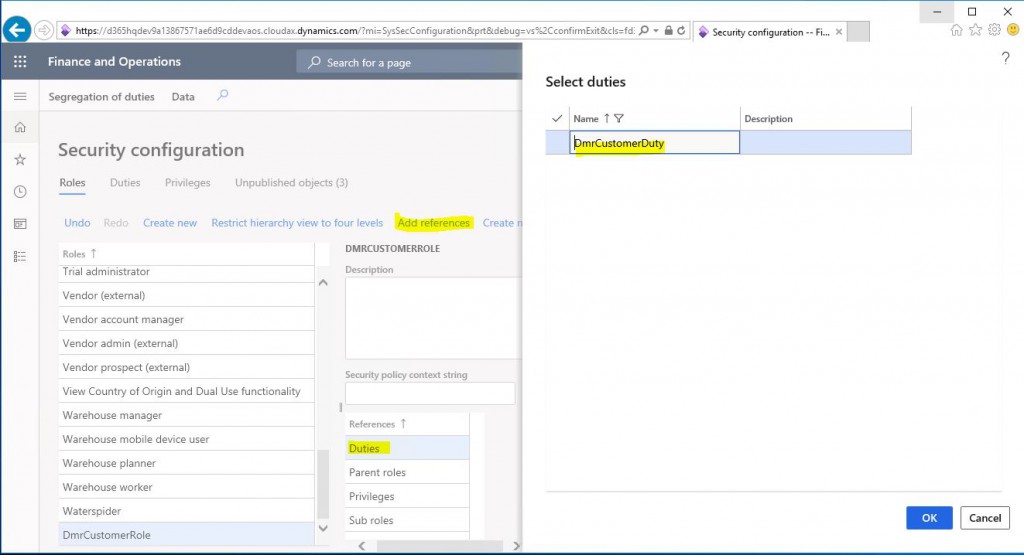The width and height of the screenshot is (1024, 555).
Task: Open the Data menu
Action: (x=183, y=97)
